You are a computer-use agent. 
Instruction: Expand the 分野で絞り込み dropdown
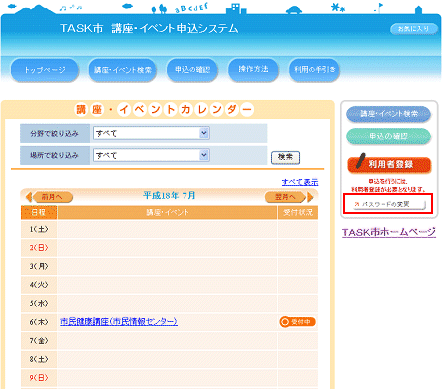click(x=151, y=133)
